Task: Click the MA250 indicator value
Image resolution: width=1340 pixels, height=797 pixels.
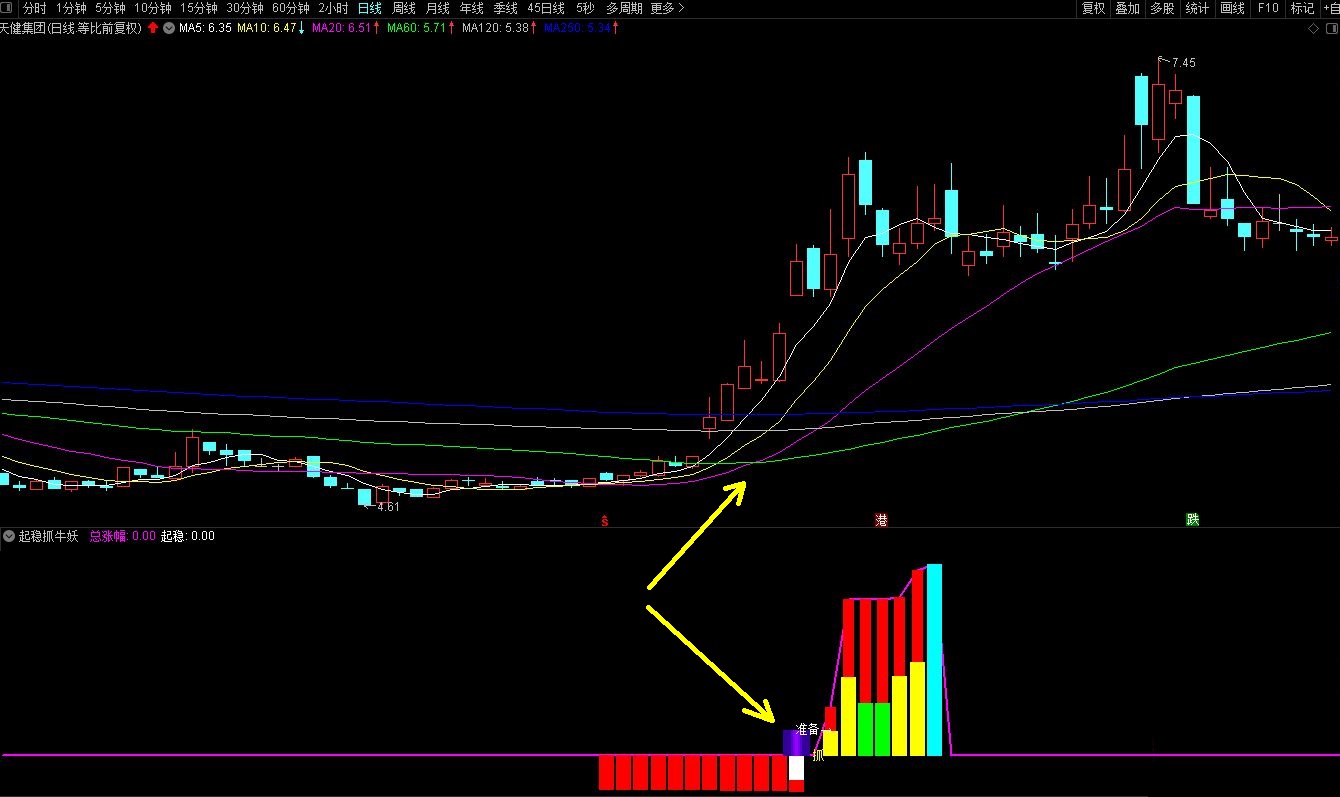Action: (x=578, y=28)
